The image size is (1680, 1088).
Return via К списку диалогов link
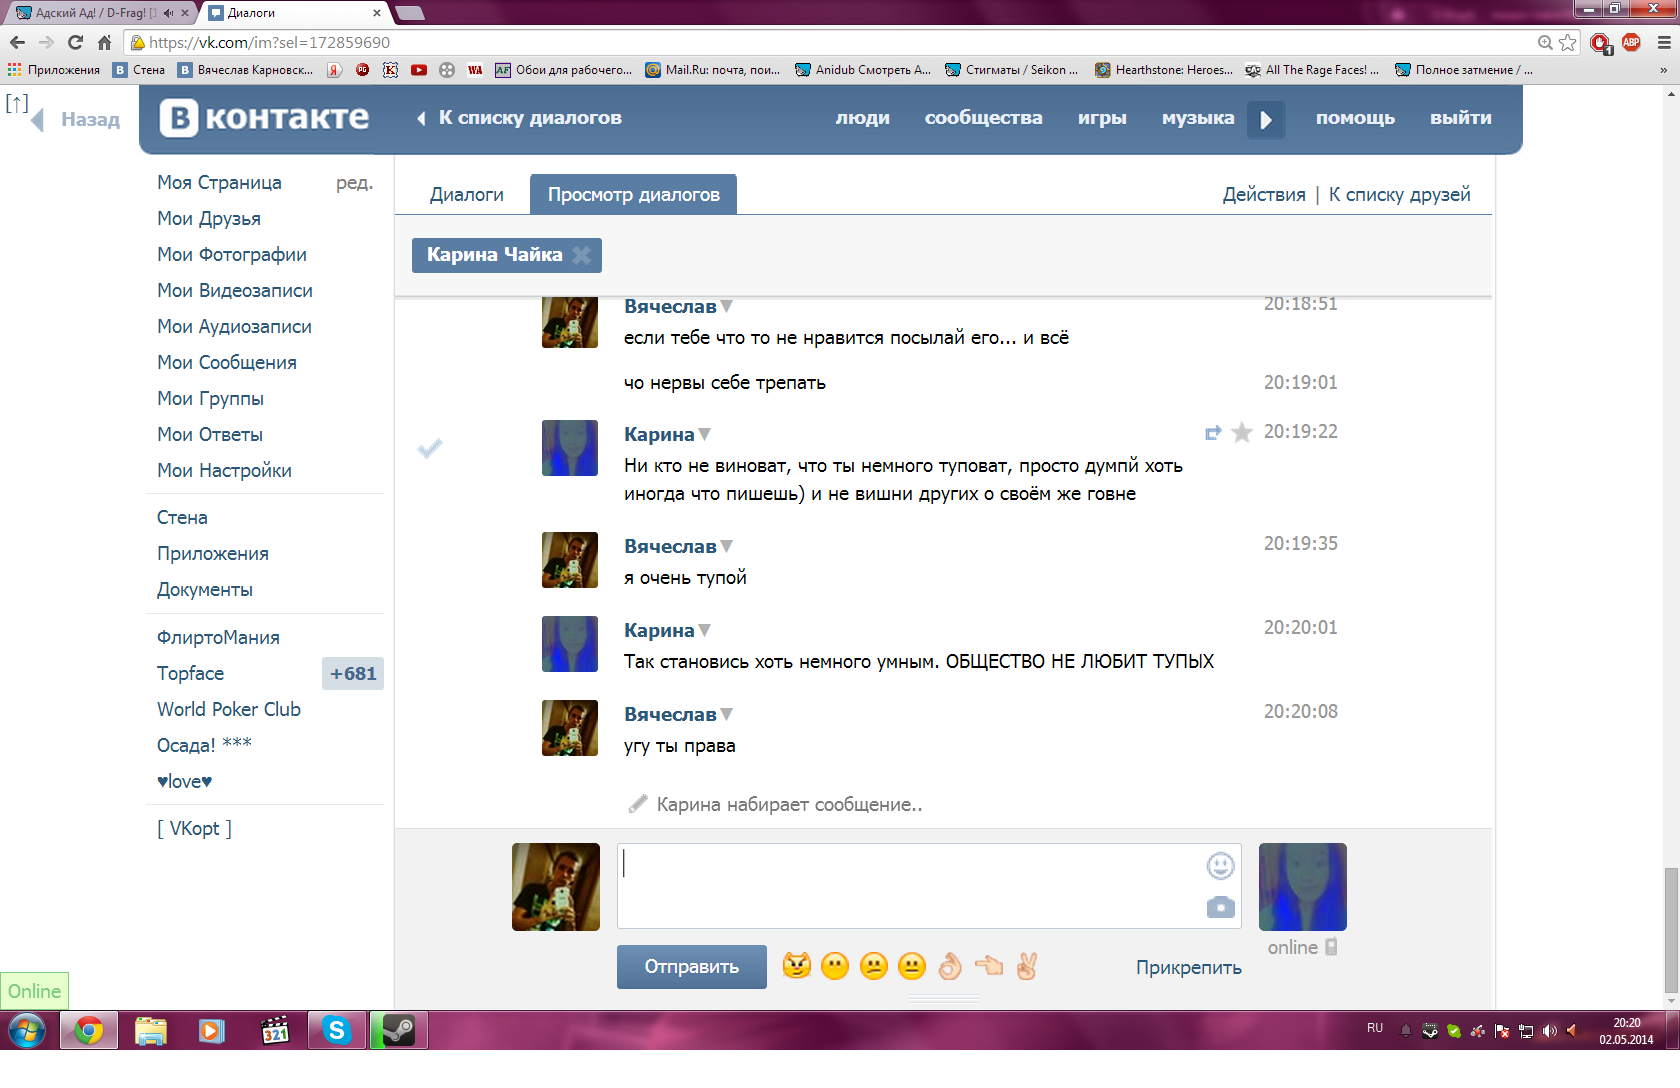click(x=520, y=118)
